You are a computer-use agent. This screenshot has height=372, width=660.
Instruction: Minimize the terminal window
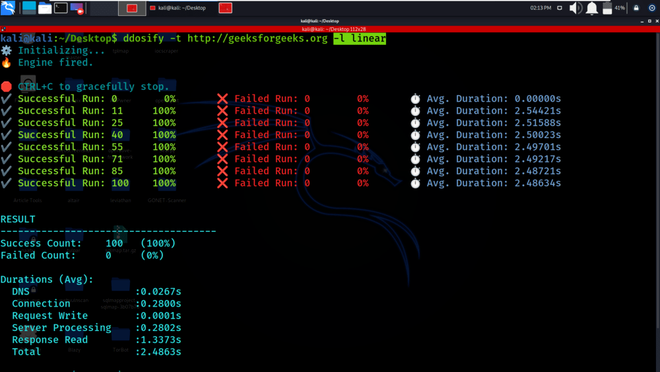(642, 21)
